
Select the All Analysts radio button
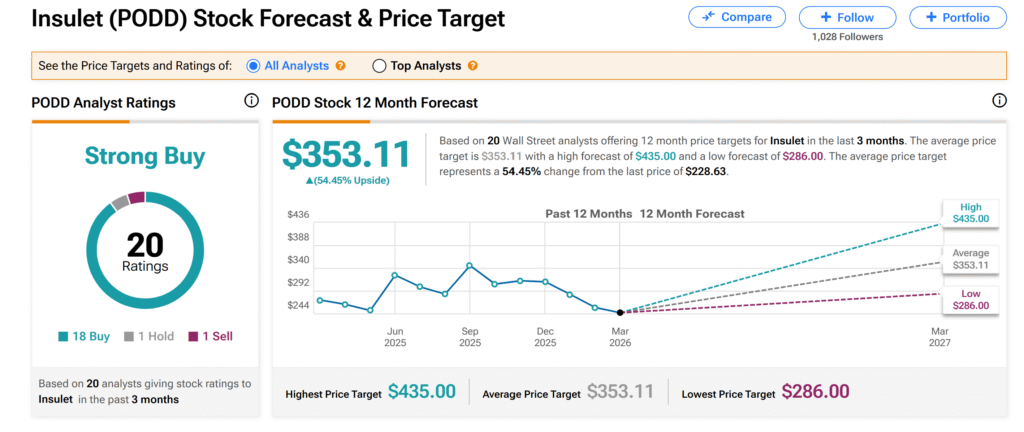coord(252,66)
